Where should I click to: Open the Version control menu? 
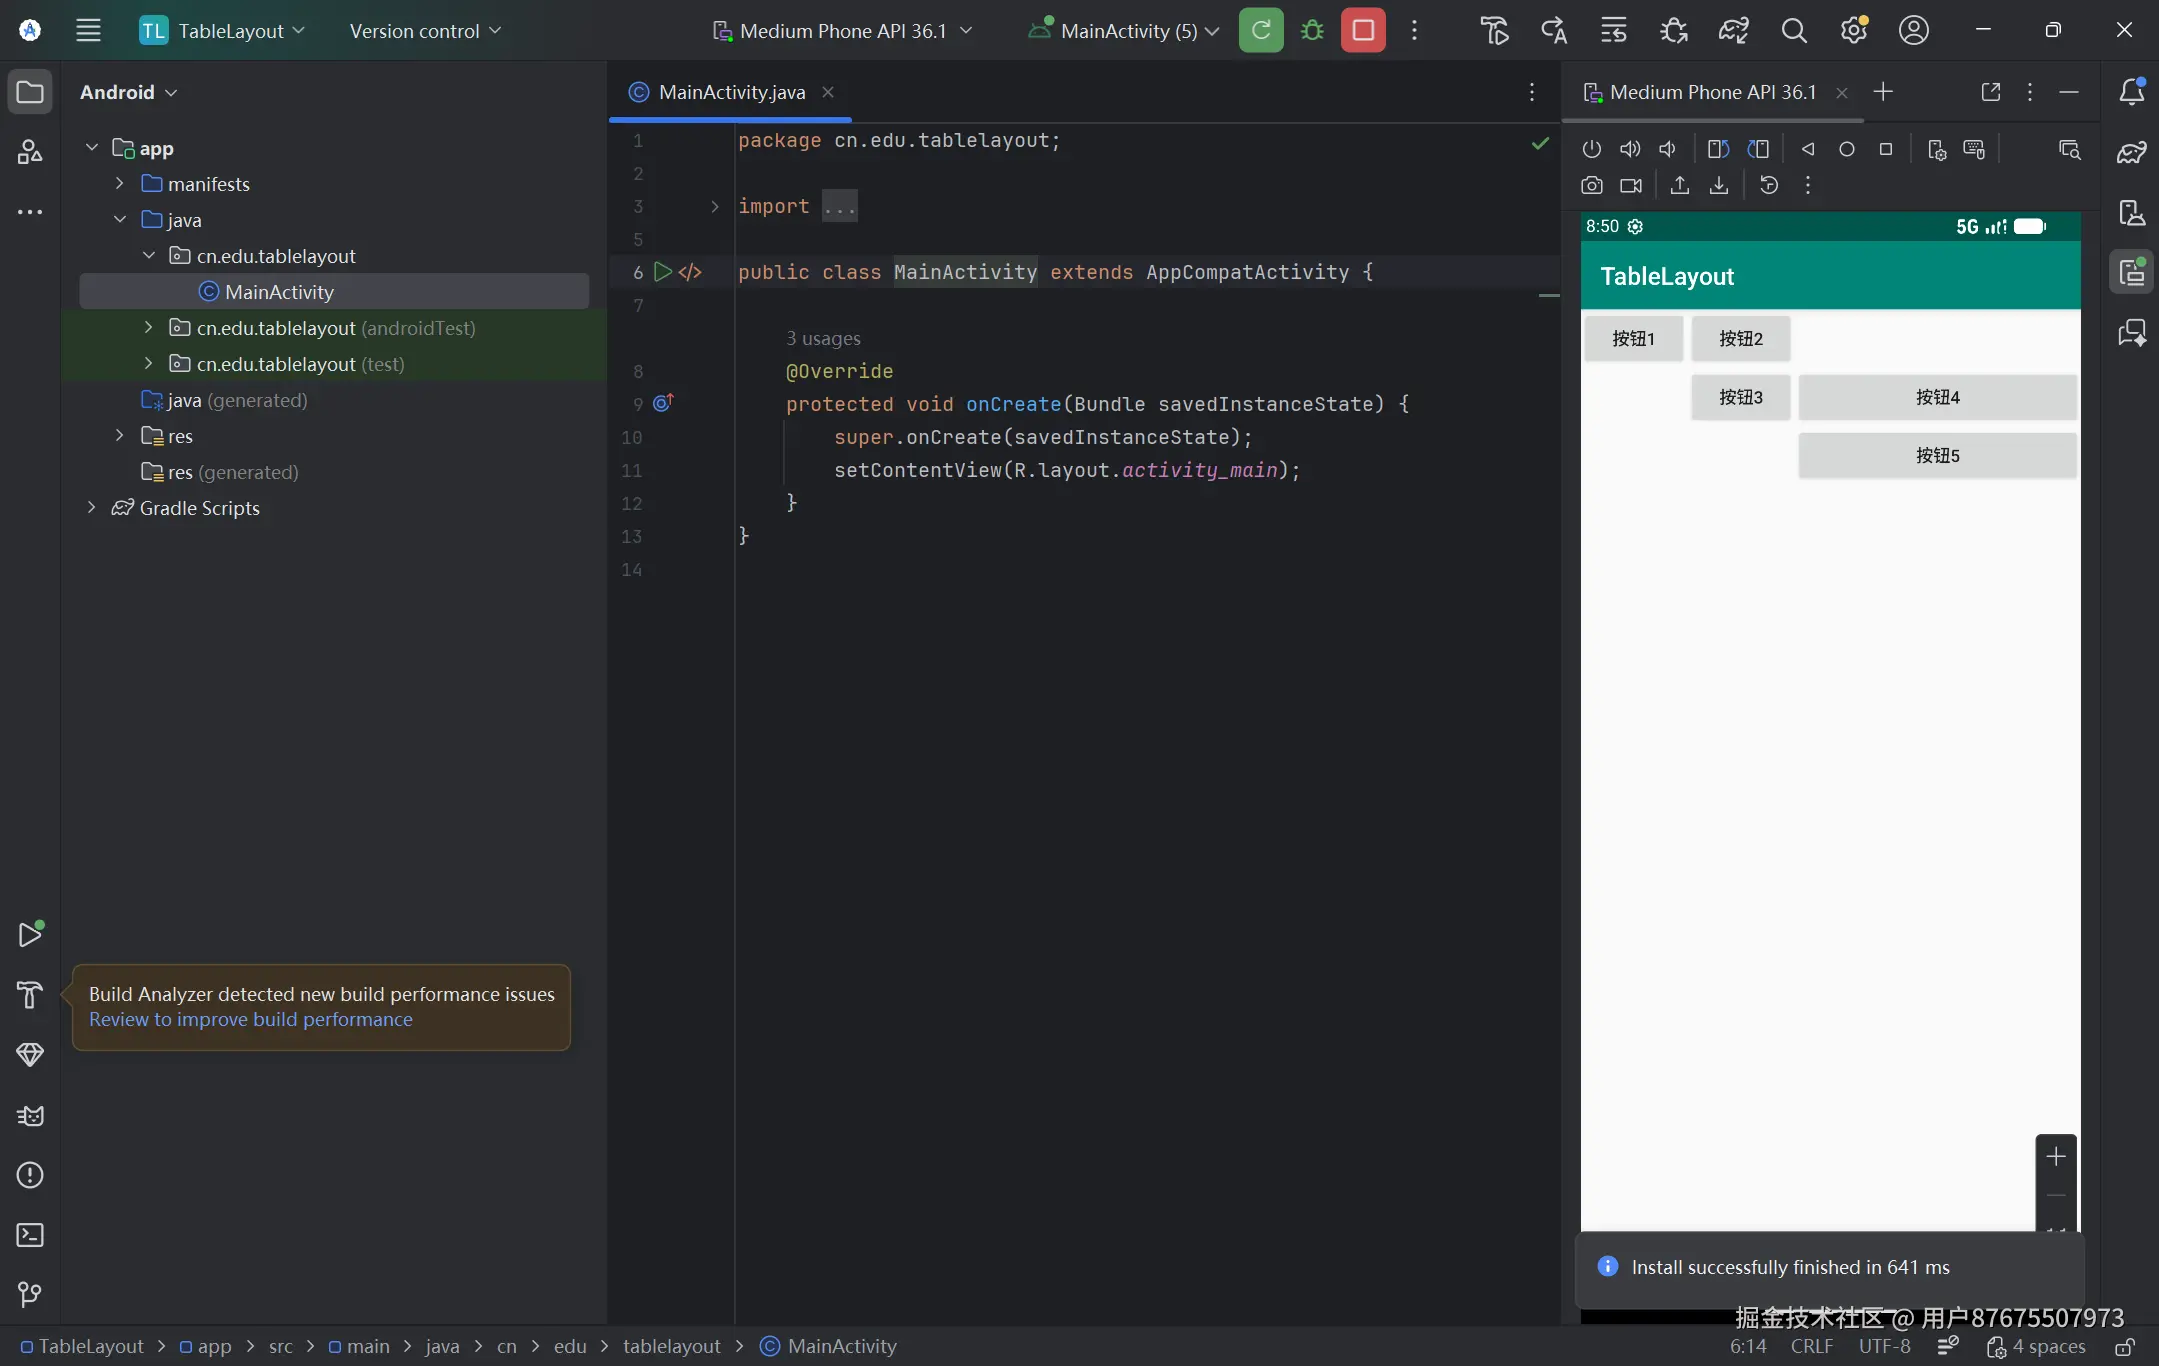425,31
